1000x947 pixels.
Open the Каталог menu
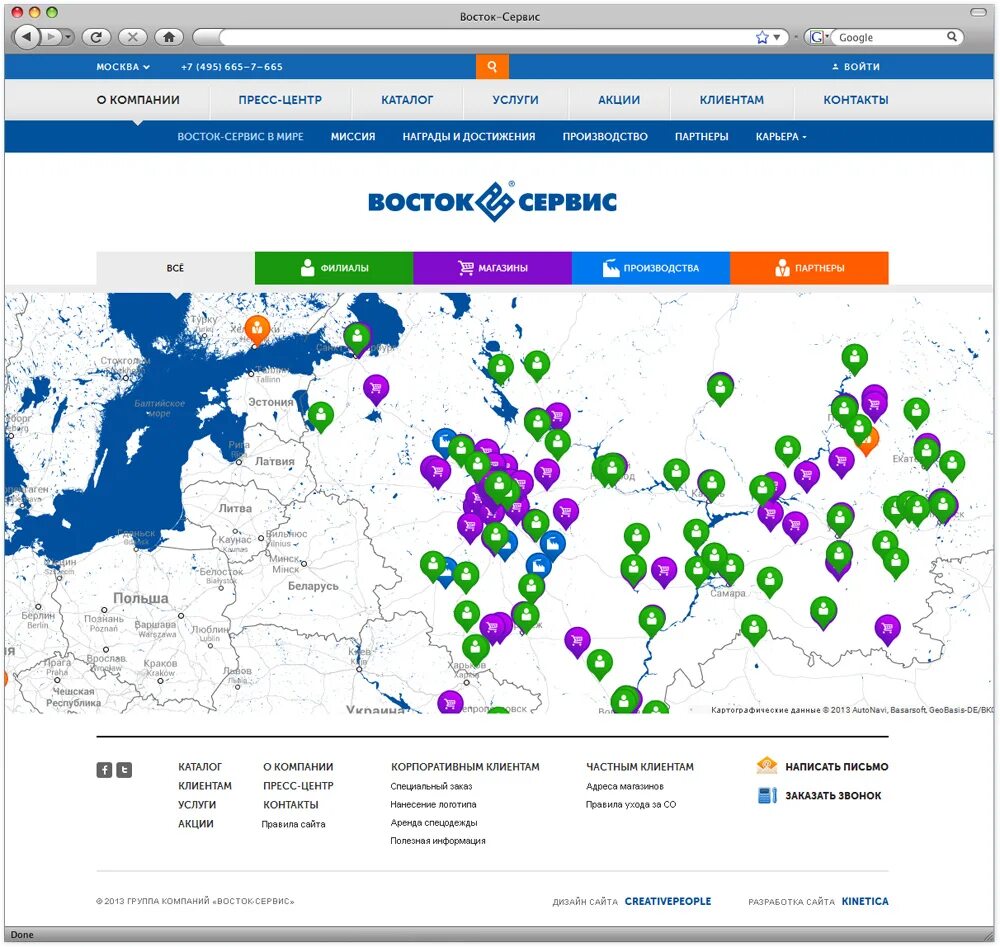point(407,99)
